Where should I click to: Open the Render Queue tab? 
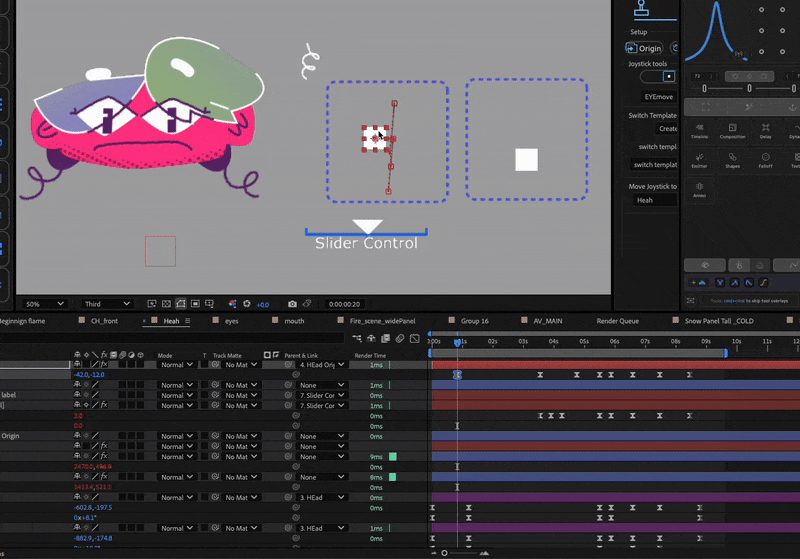[x=617, y=321]
